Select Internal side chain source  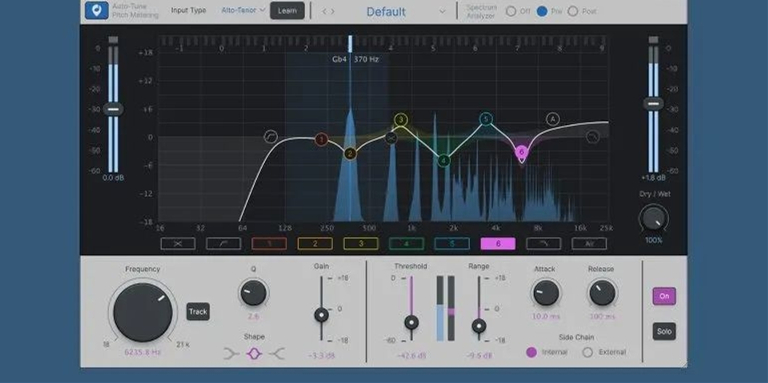coord(531,352)
